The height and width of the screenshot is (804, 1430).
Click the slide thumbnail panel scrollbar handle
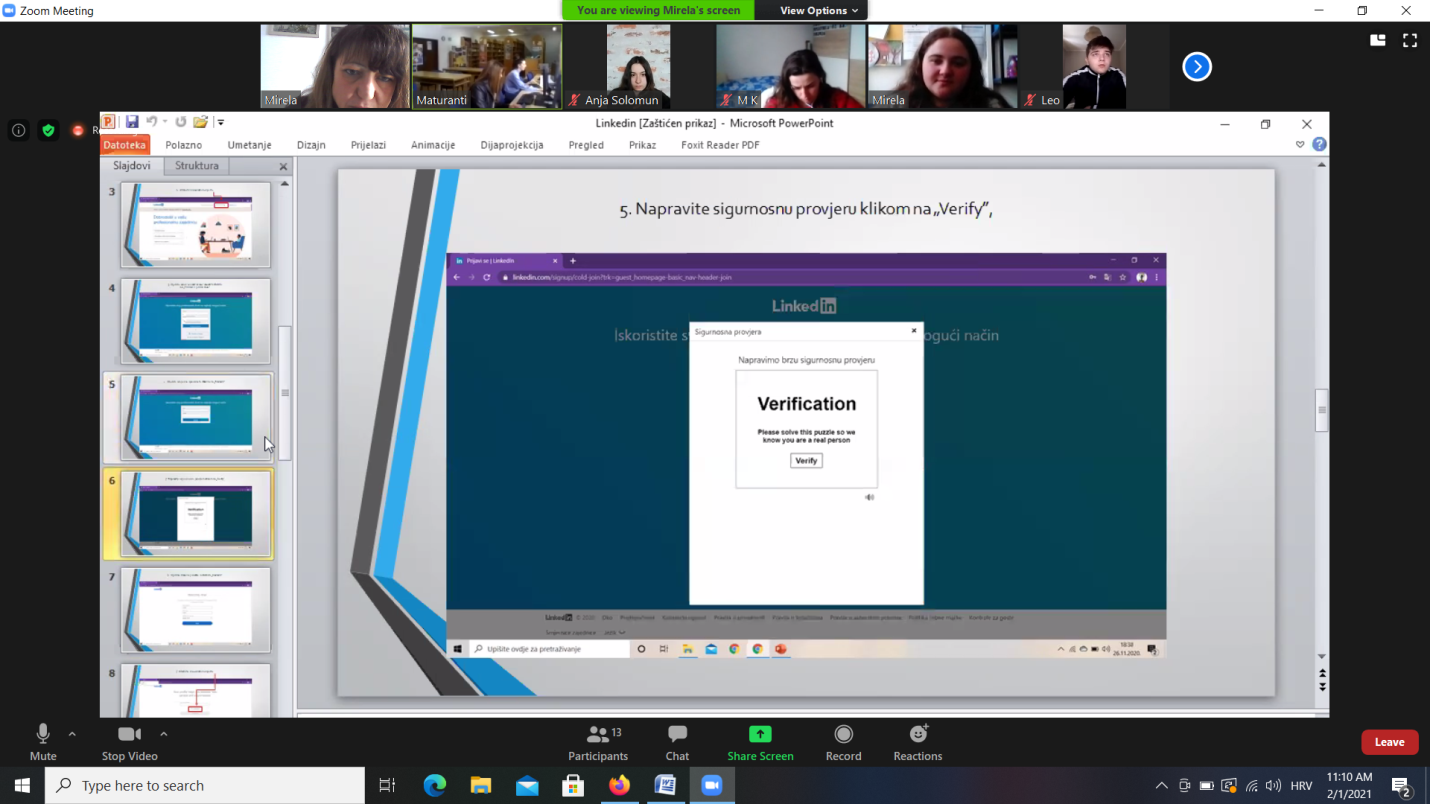tap(285, 393)
